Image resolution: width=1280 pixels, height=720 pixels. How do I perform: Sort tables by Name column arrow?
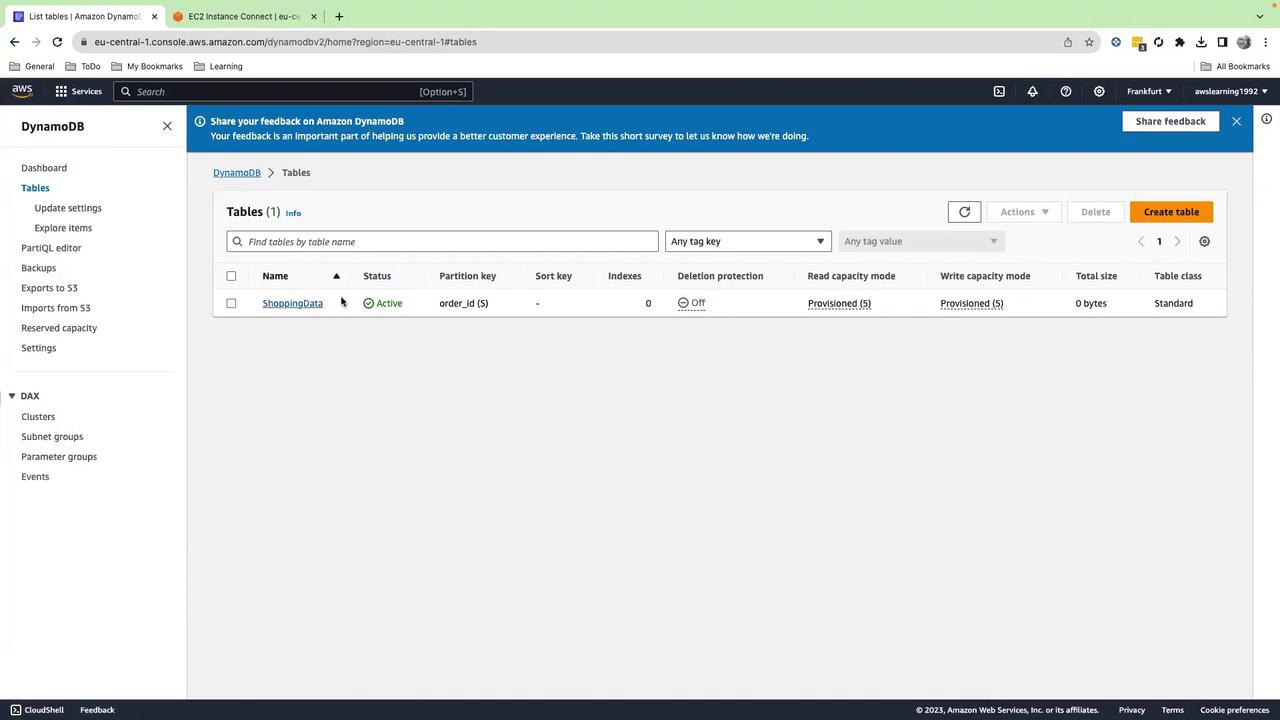pos(336,276)
